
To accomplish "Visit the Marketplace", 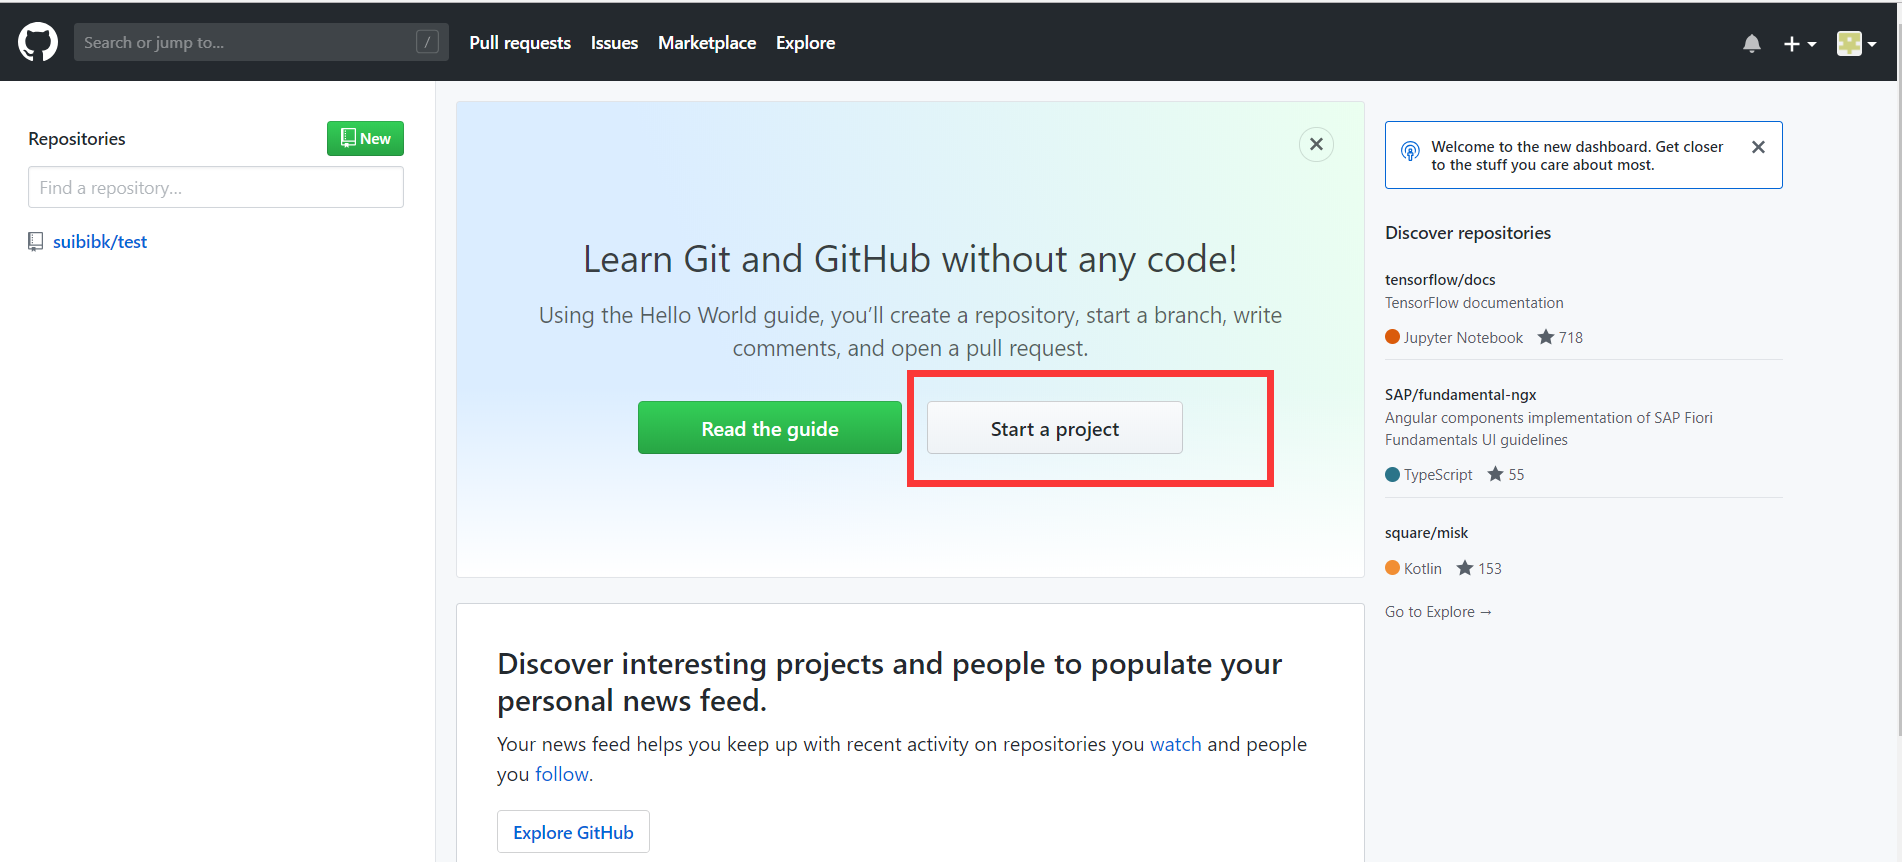I will [707, 43].
